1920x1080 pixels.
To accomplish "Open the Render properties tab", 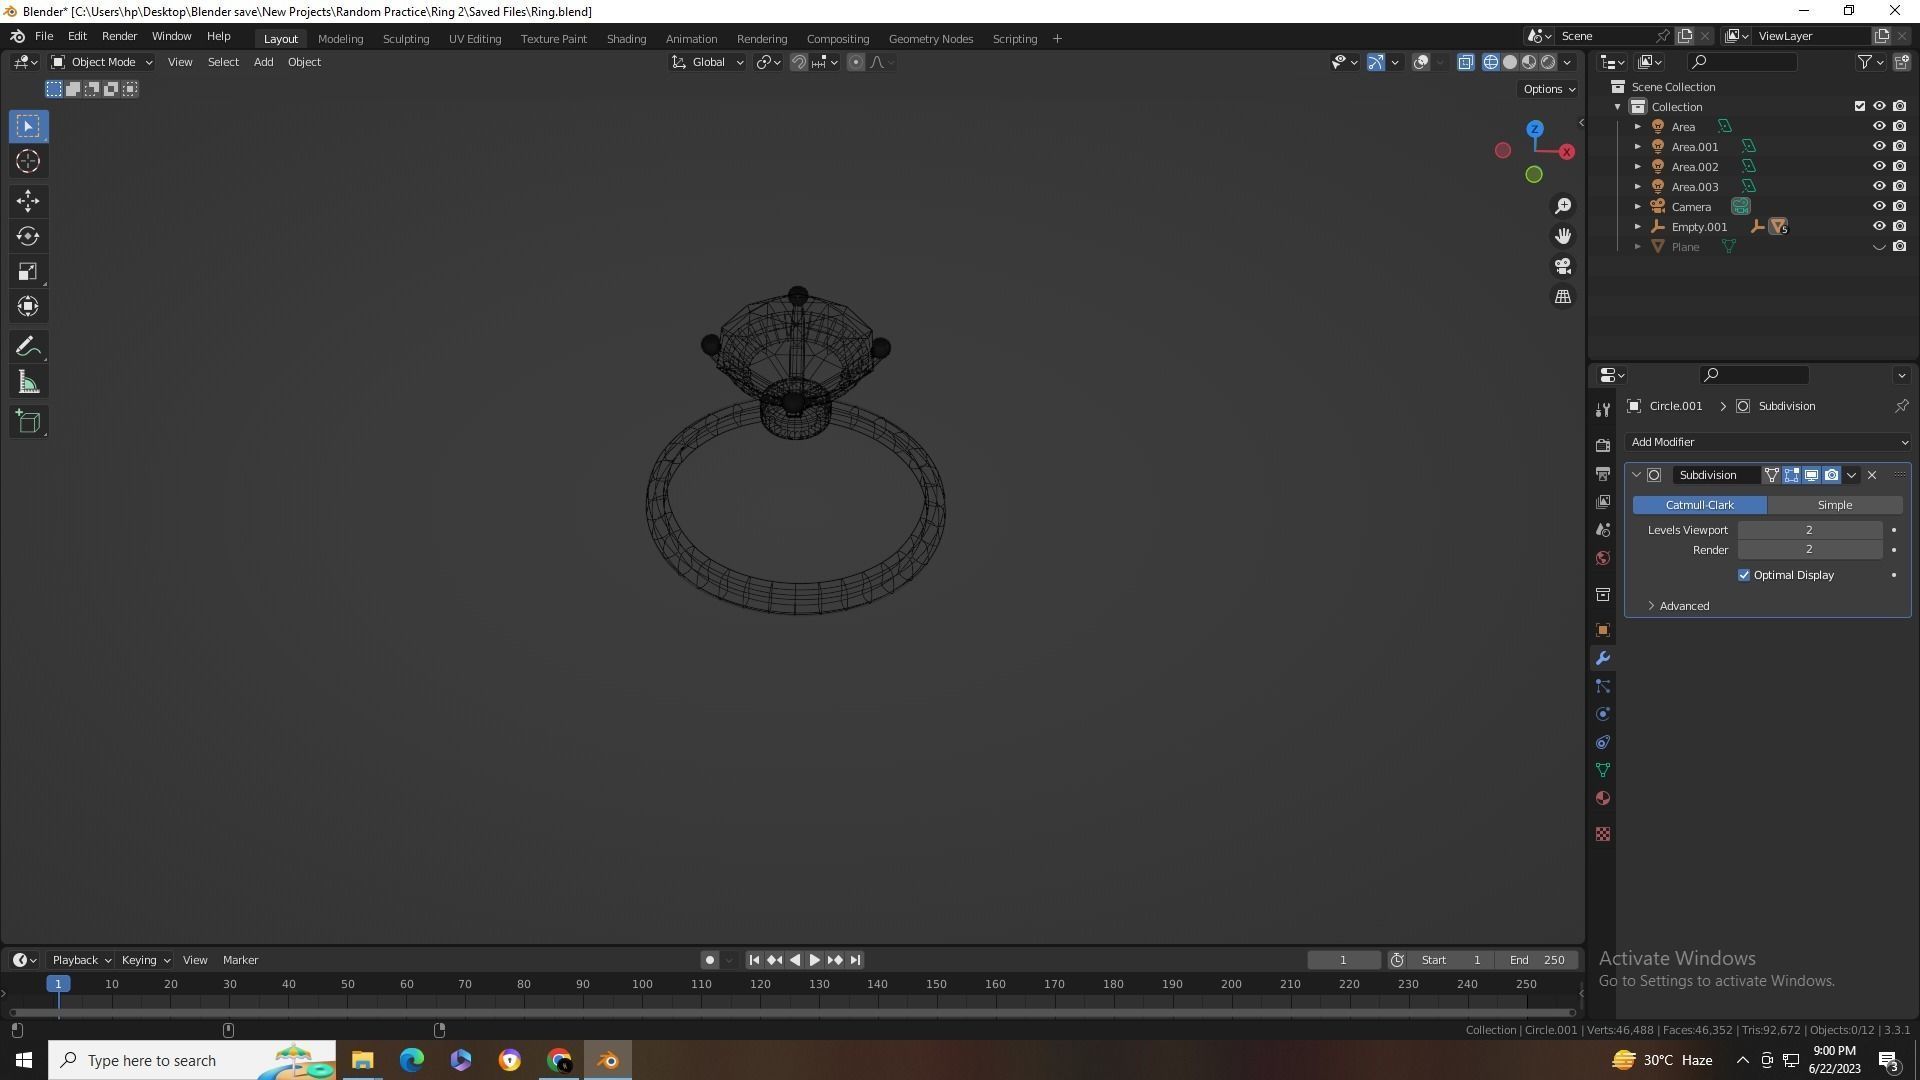I will 1603,446.
